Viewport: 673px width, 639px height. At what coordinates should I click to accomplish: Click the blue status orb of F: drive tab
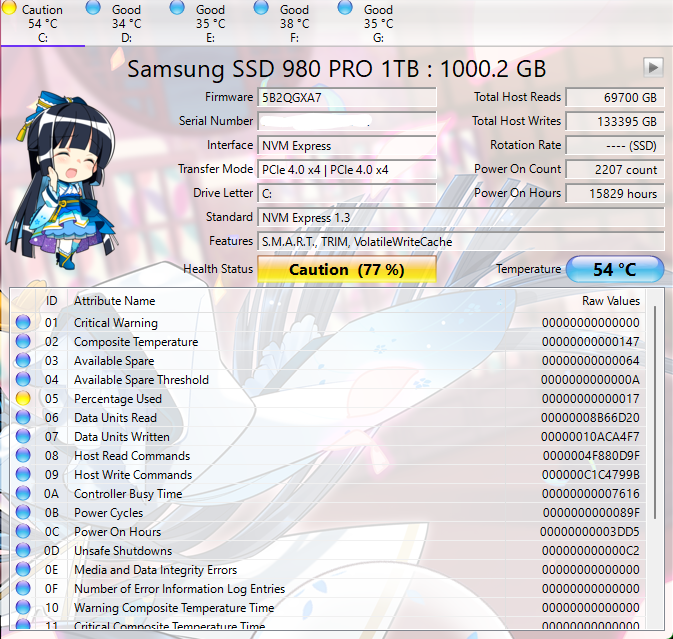click(x=261, y=7)
